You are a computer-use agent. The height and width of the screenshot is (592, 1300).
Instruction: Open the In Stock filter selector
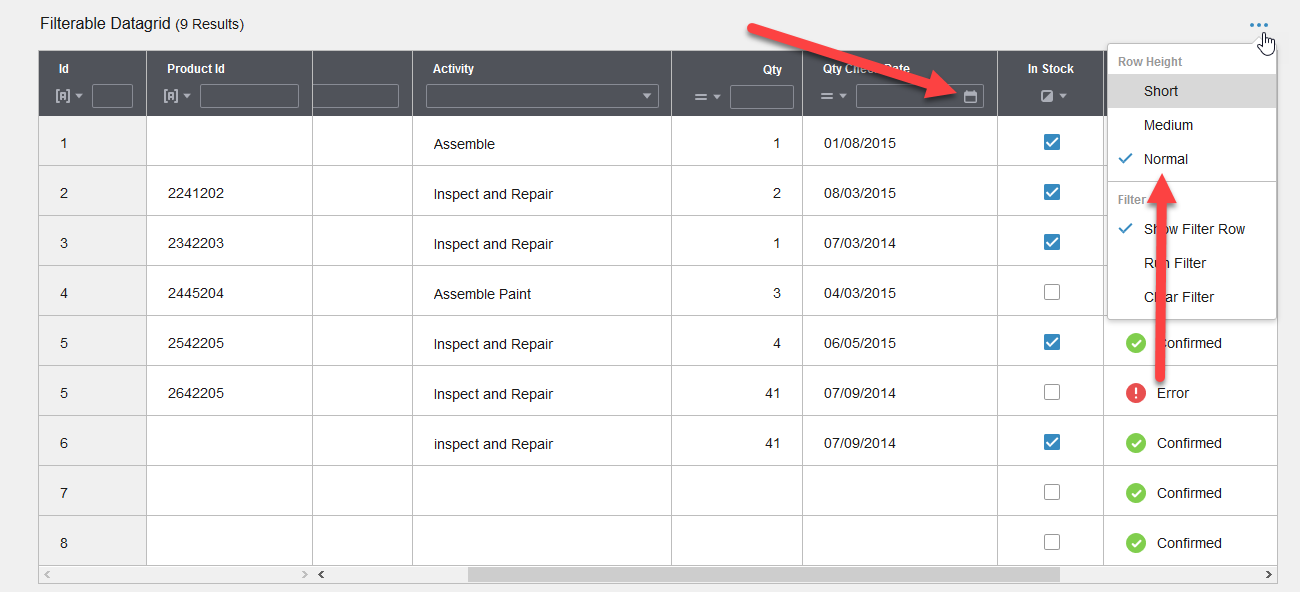pos(1054,96)
